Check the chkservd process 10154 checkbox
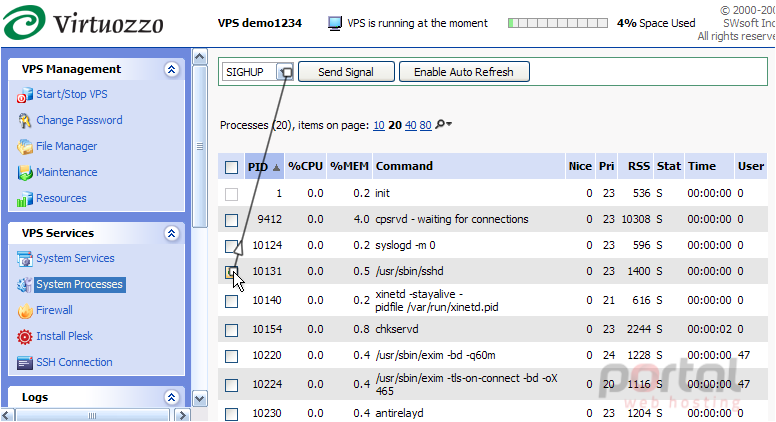 coord(231,330)
